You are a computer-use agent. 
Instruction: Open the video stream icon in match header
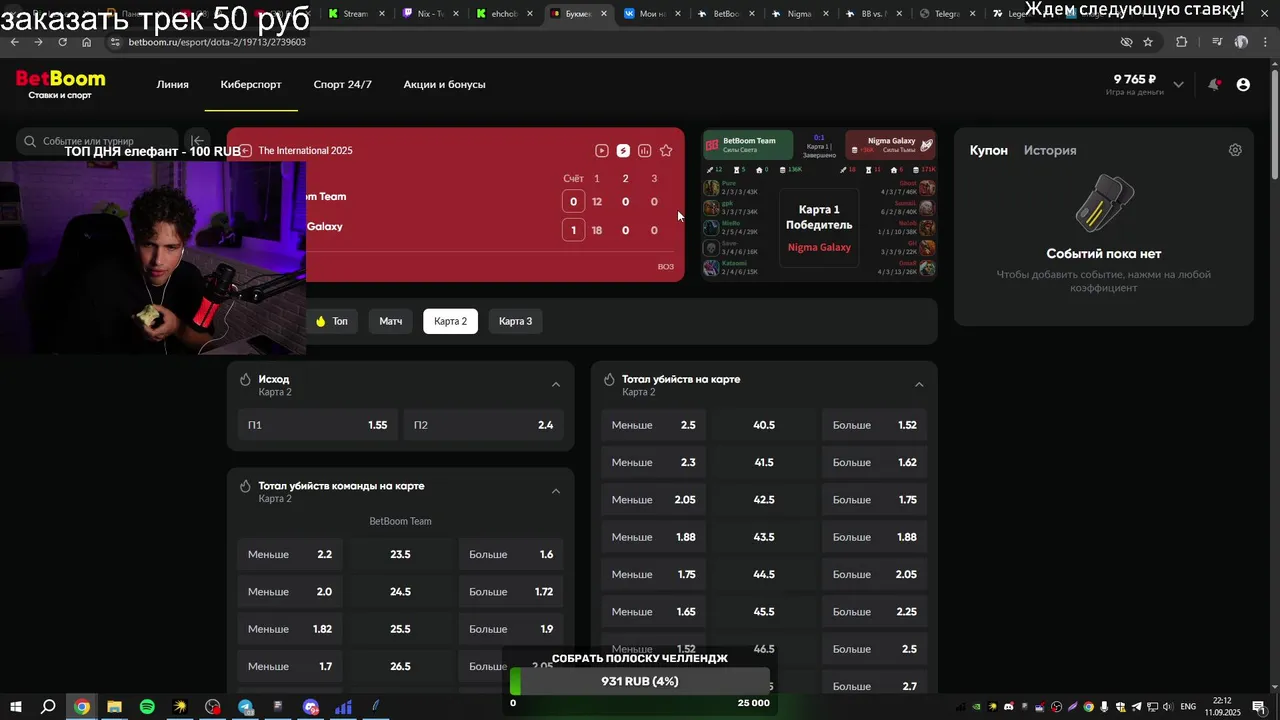pyautogui.click(x=601, y=151)
